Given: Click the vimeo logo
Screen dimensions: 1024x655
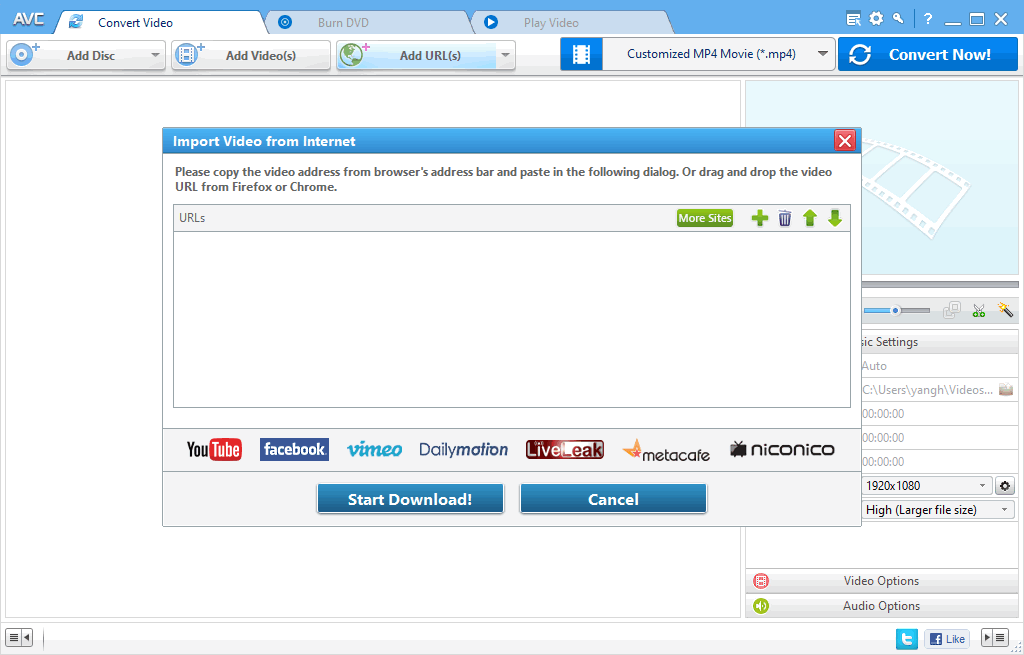Looking at the screenshot, I should pos(374,449).
